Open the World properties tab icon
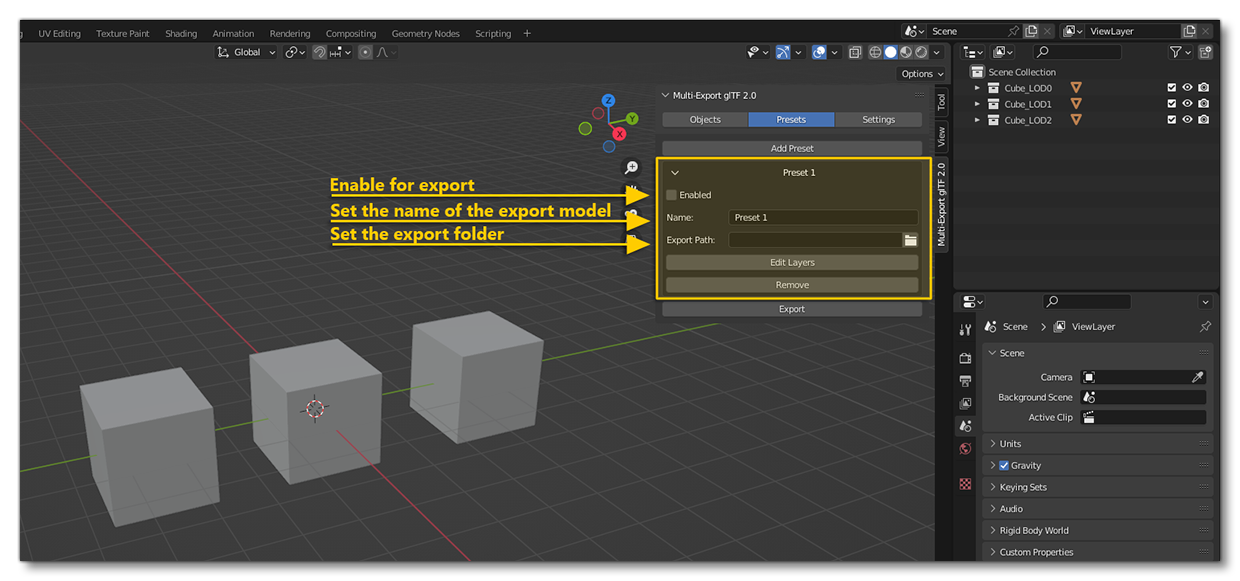This screenshot has width=1240, height=581. click(965, 449)
